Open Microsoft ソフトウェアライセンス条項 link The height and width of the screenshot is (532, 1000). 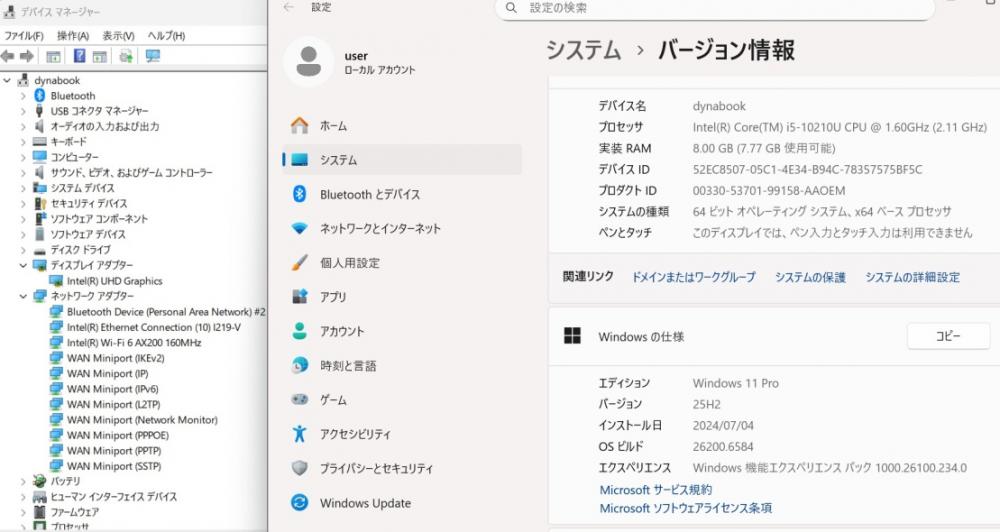click(686, 508)
